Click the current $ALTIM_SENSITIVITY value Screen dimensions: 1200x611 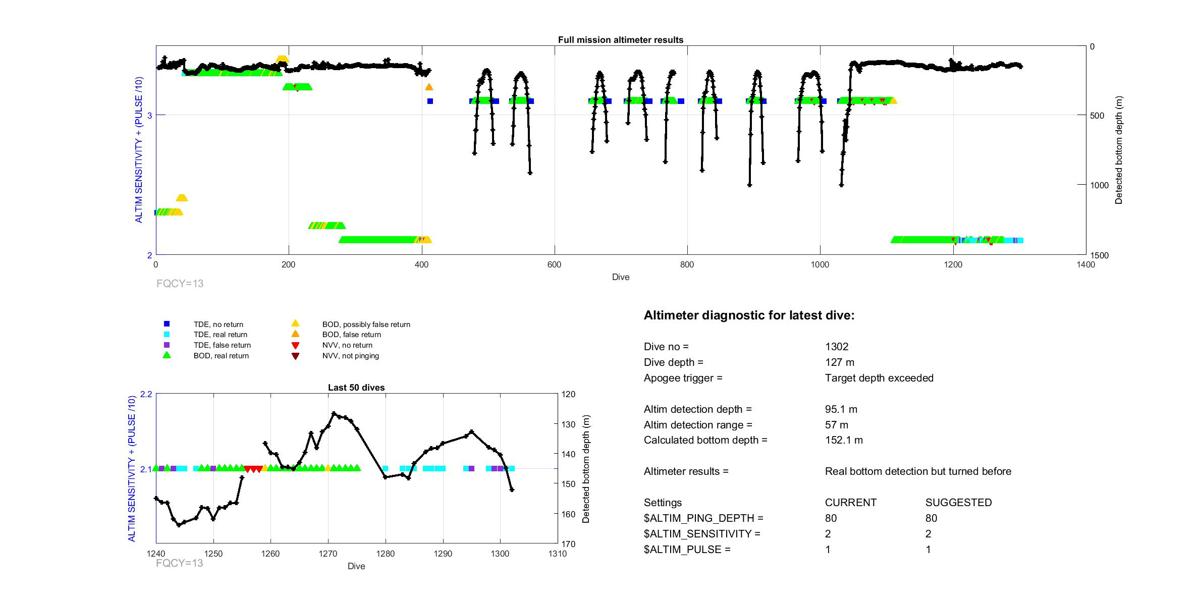pyautogui.click(x=828, y=534)
